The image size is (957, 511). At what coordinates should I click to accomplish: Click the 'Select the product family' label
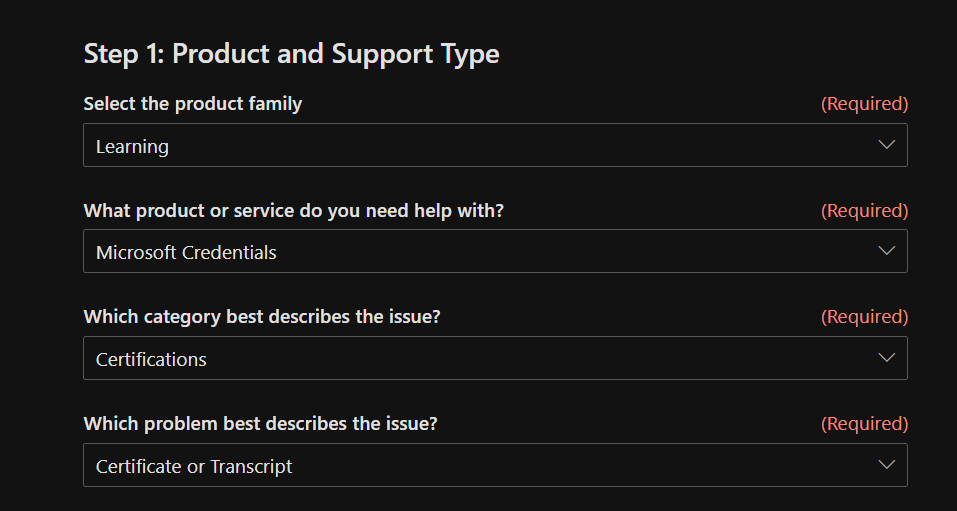tap(192, 104)
